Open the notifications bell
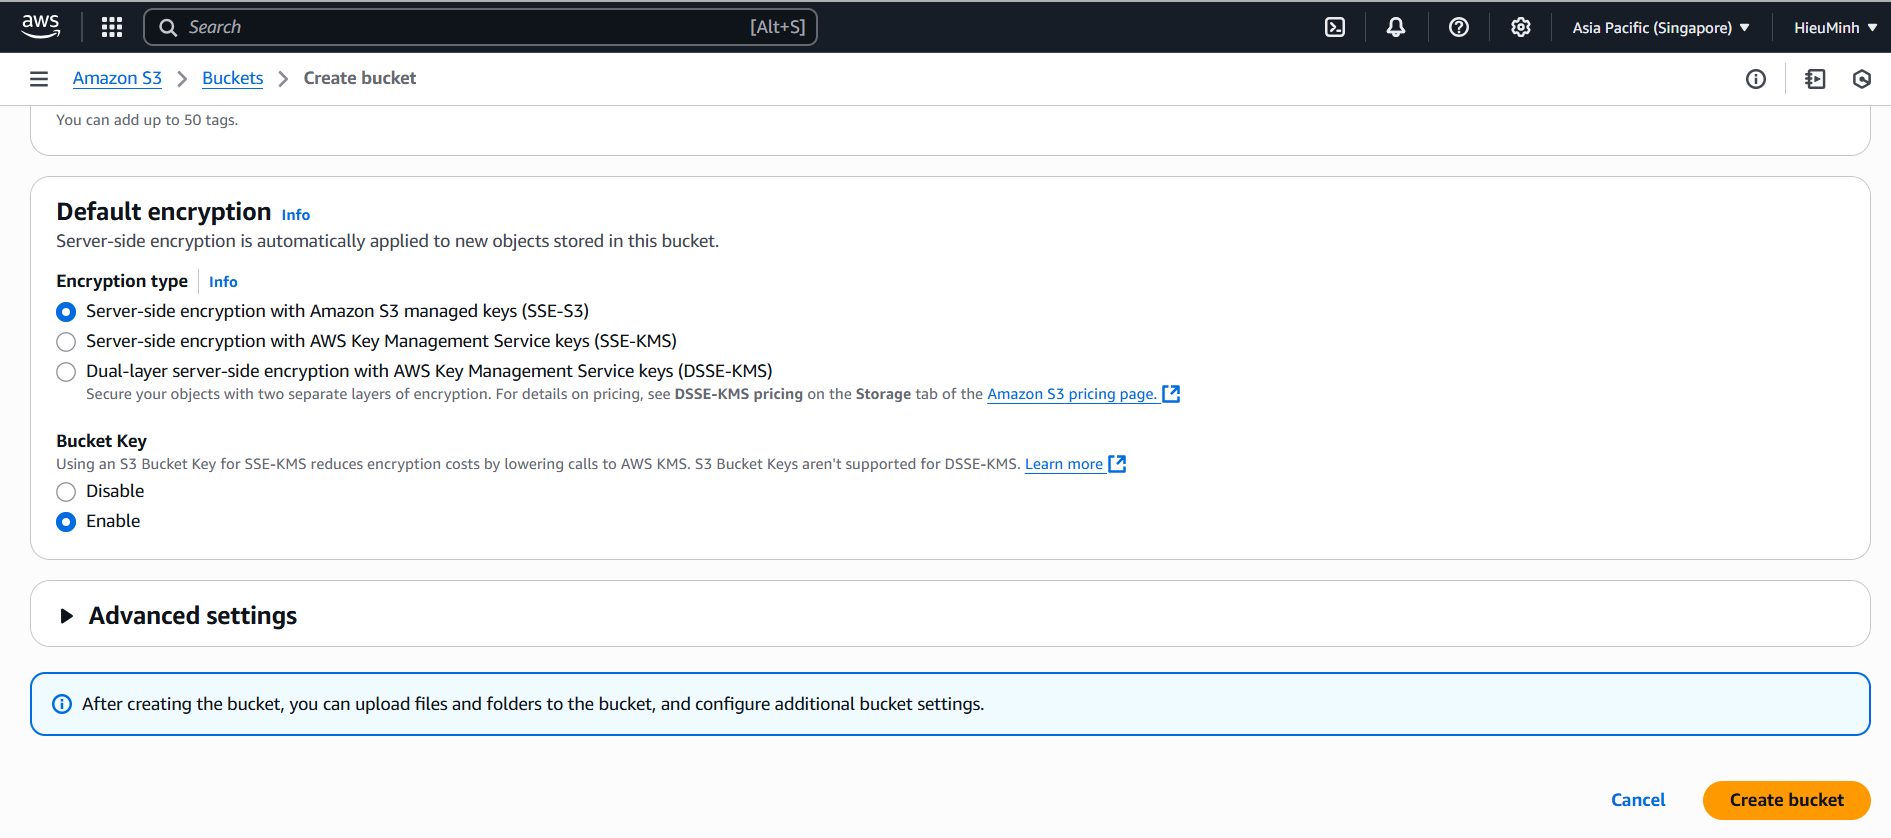 1396,27
